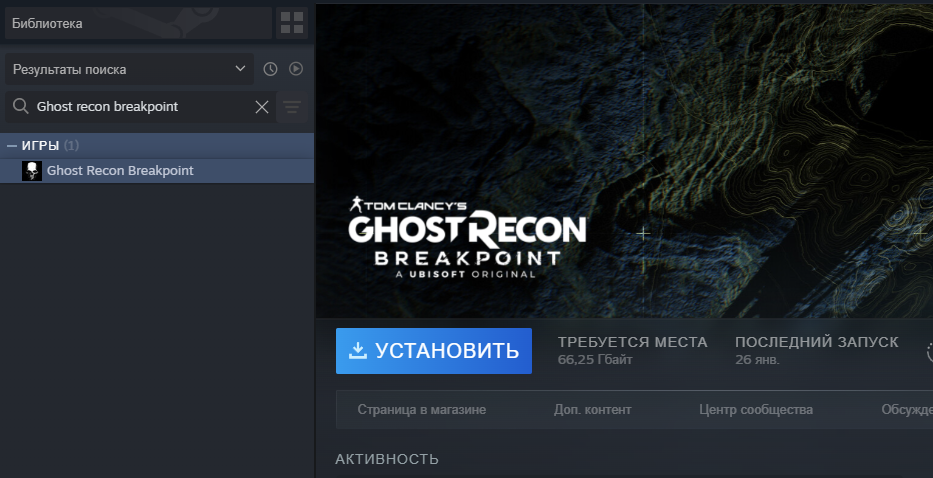Click the Ghost Recon Breakpoint logo banner
The height and width of the screenshot is (478, 933).
pos(467,237)
